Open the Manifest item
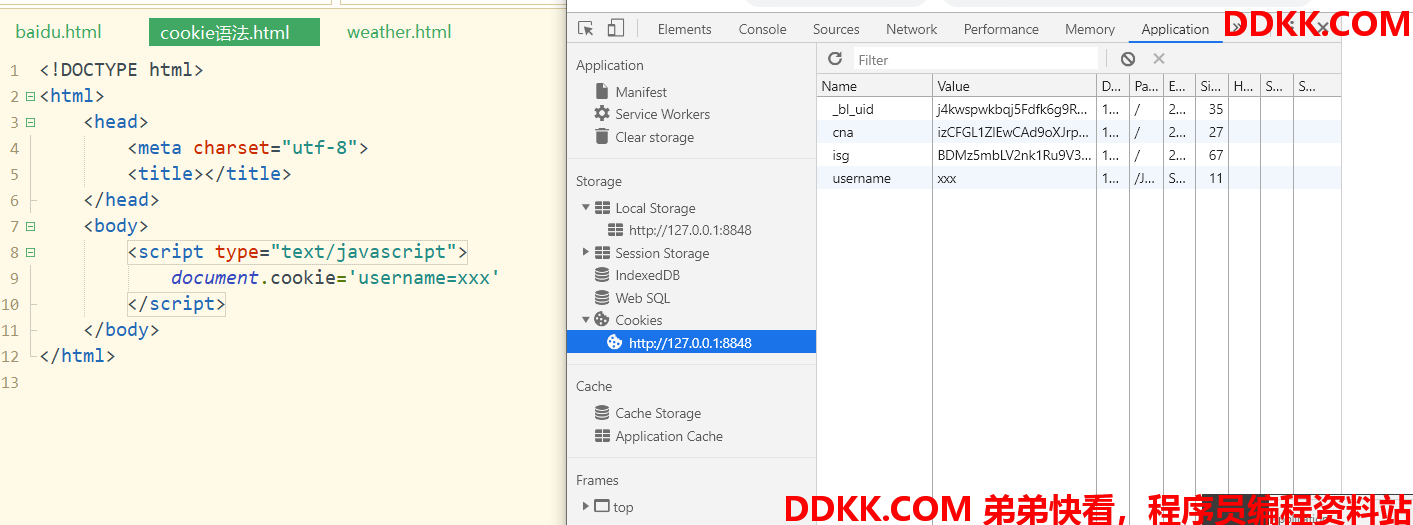Screen dimensions: 1413x525 coord(641,91)
